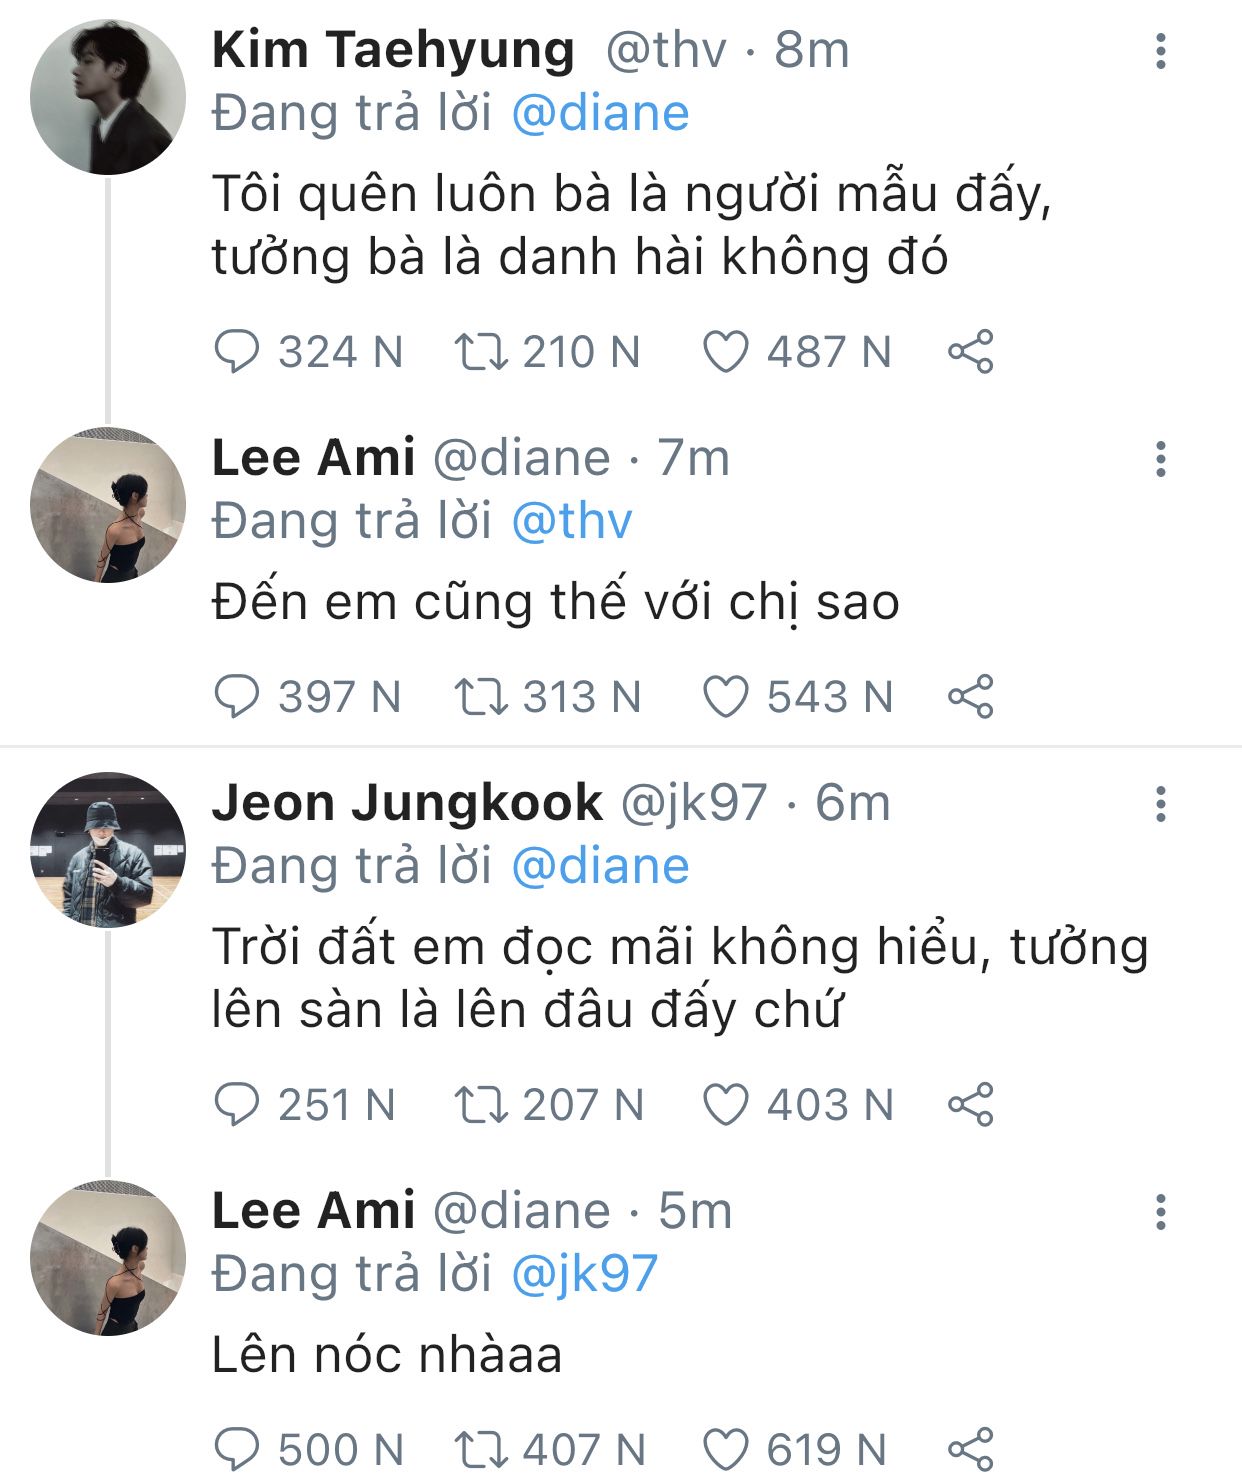Retweet Lee Ami's tweet with 313 N
The height and width of the screenshot is (1483, 1242).
pos(481,697)
